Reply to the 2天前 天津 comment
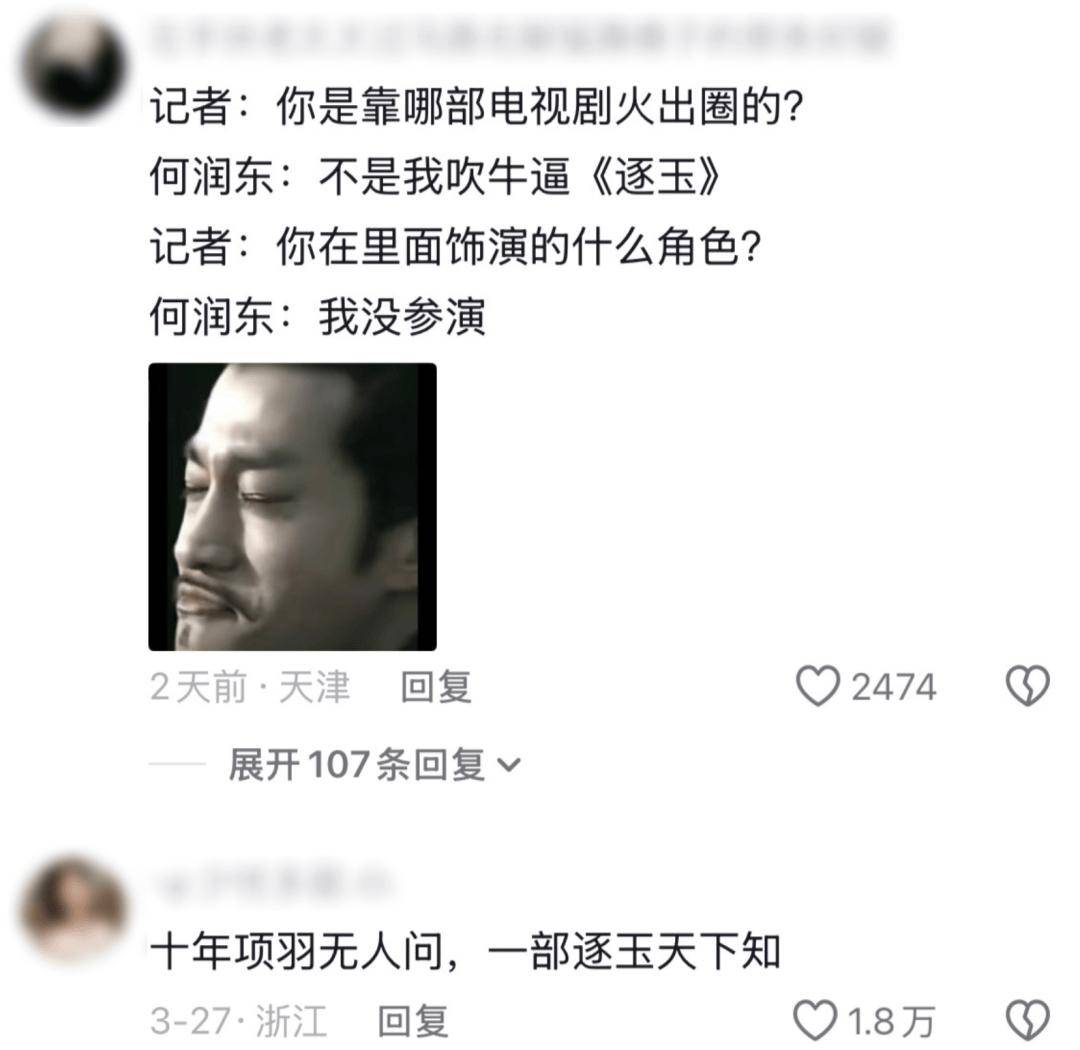This screenshot has width=1080, height=1050. click(x=436, y=687)
